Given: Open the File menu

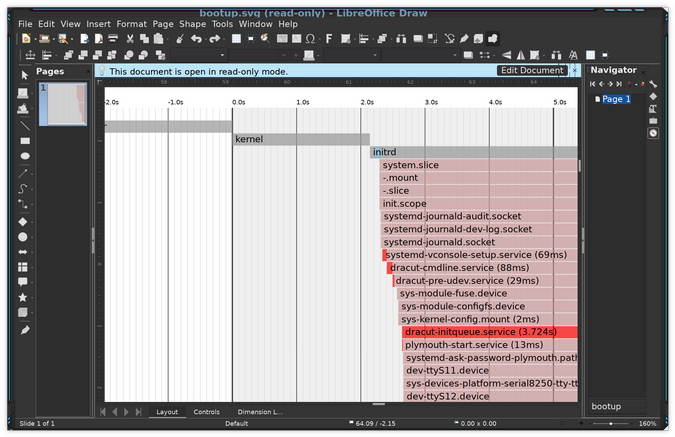Looking at the screenshot, I should tap(25, 23).
